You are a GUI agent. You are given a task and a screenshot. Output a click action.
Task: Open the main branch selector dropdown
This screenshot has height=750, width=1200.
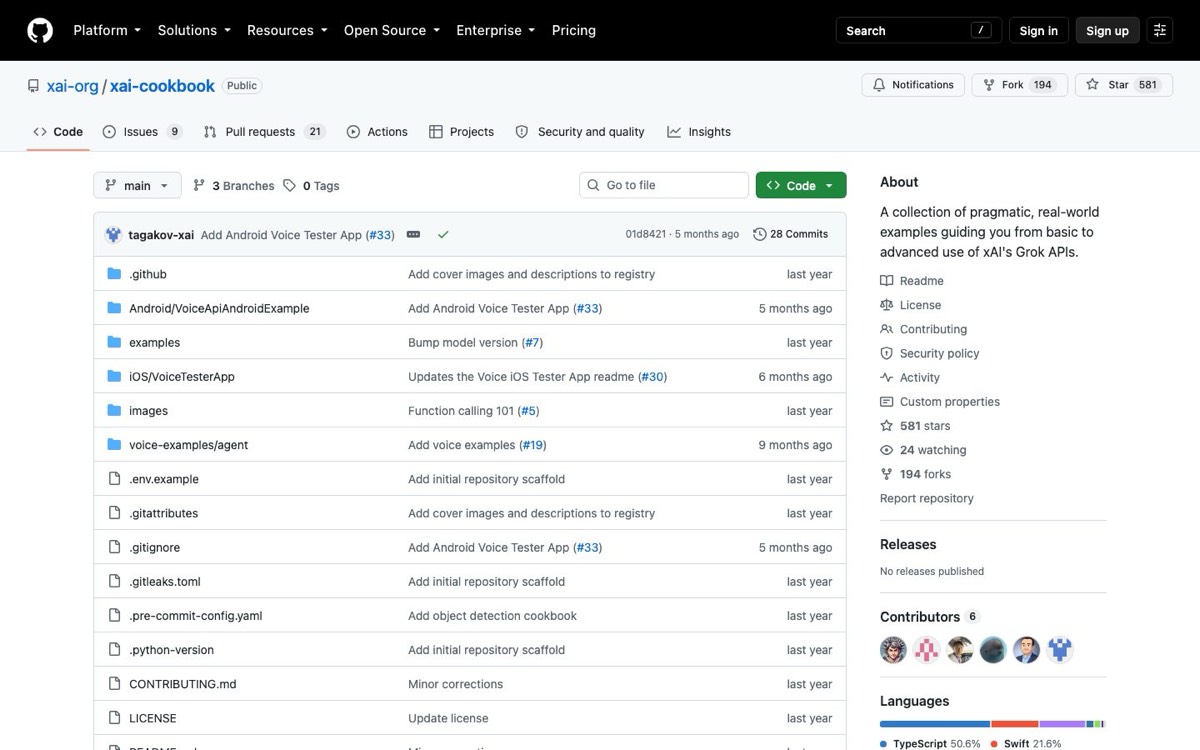coord(137,185)
